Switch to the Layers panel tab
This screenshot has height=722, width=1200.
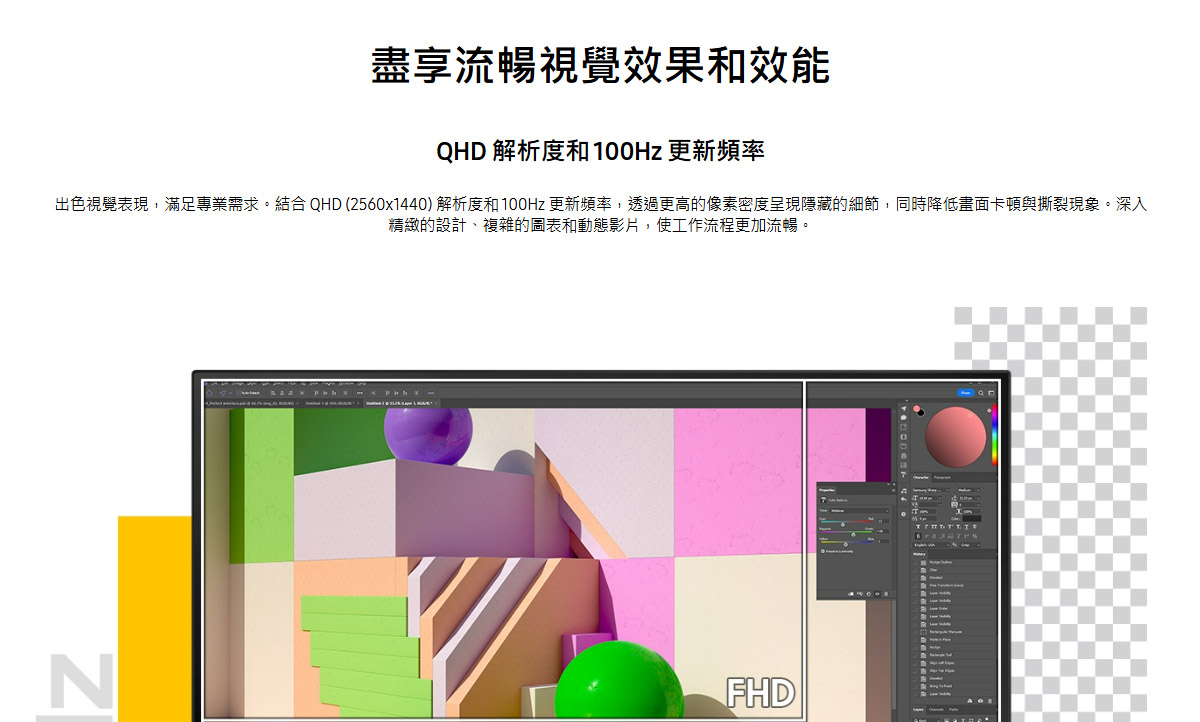pos(918,710)
